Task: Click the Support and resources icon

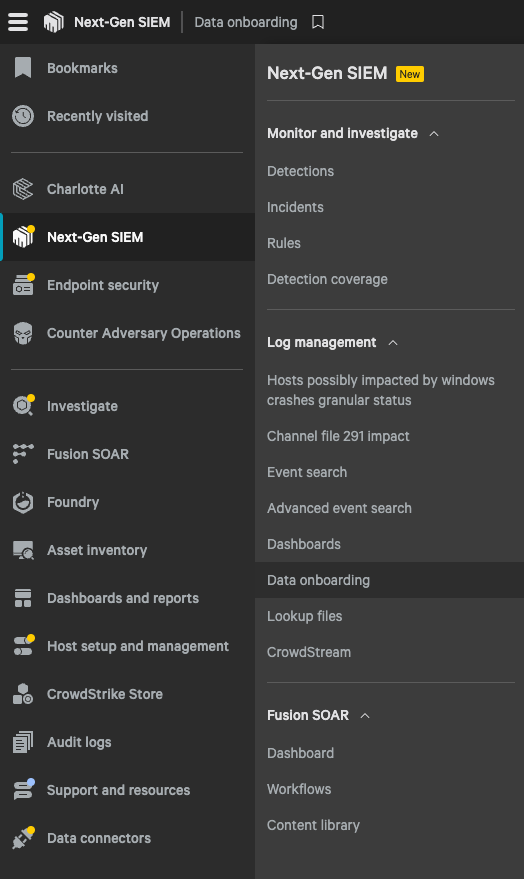Action: 23,790
